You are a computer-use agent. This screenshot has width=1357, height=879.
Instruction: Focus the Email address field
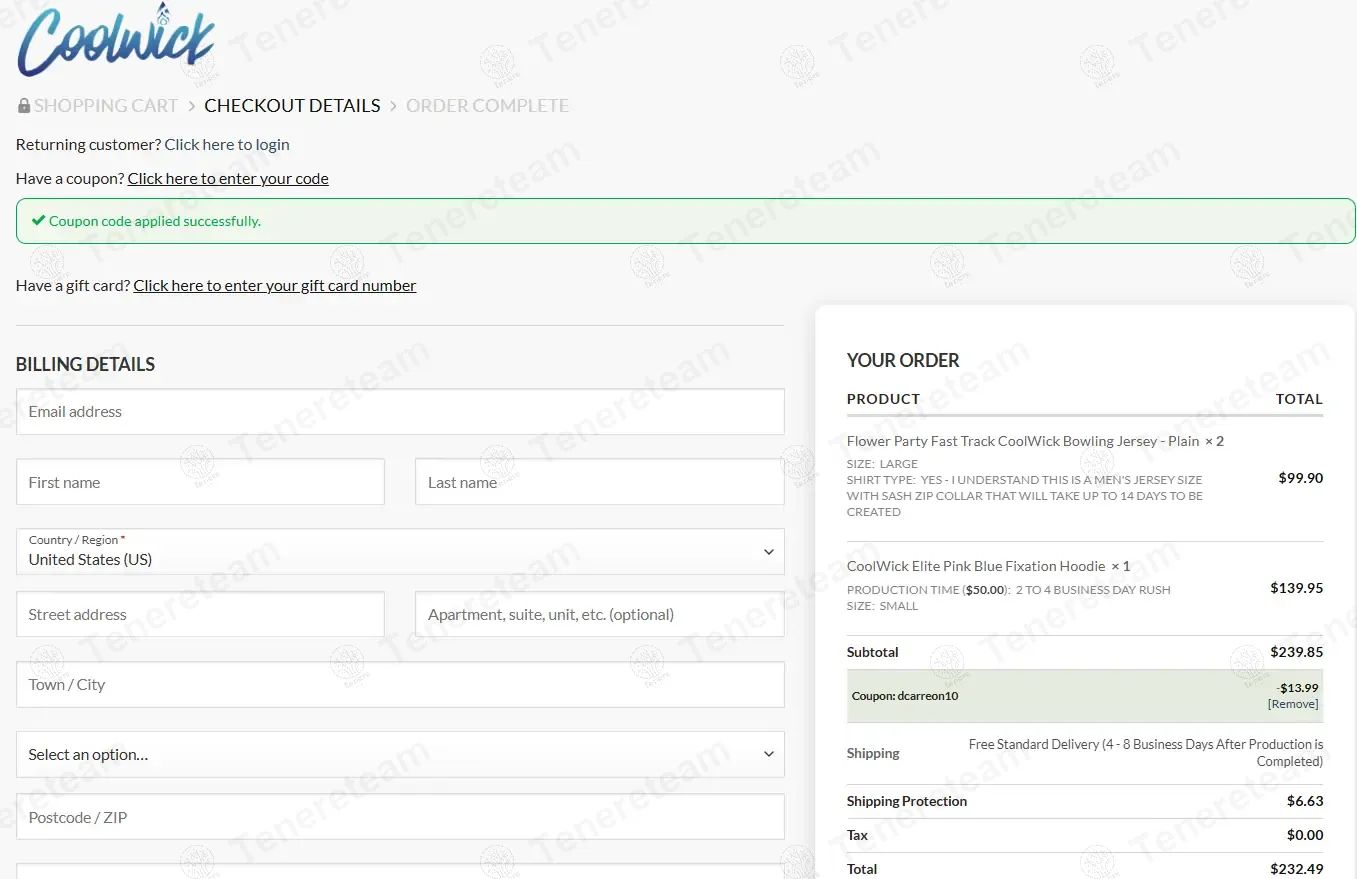[400, 412]
